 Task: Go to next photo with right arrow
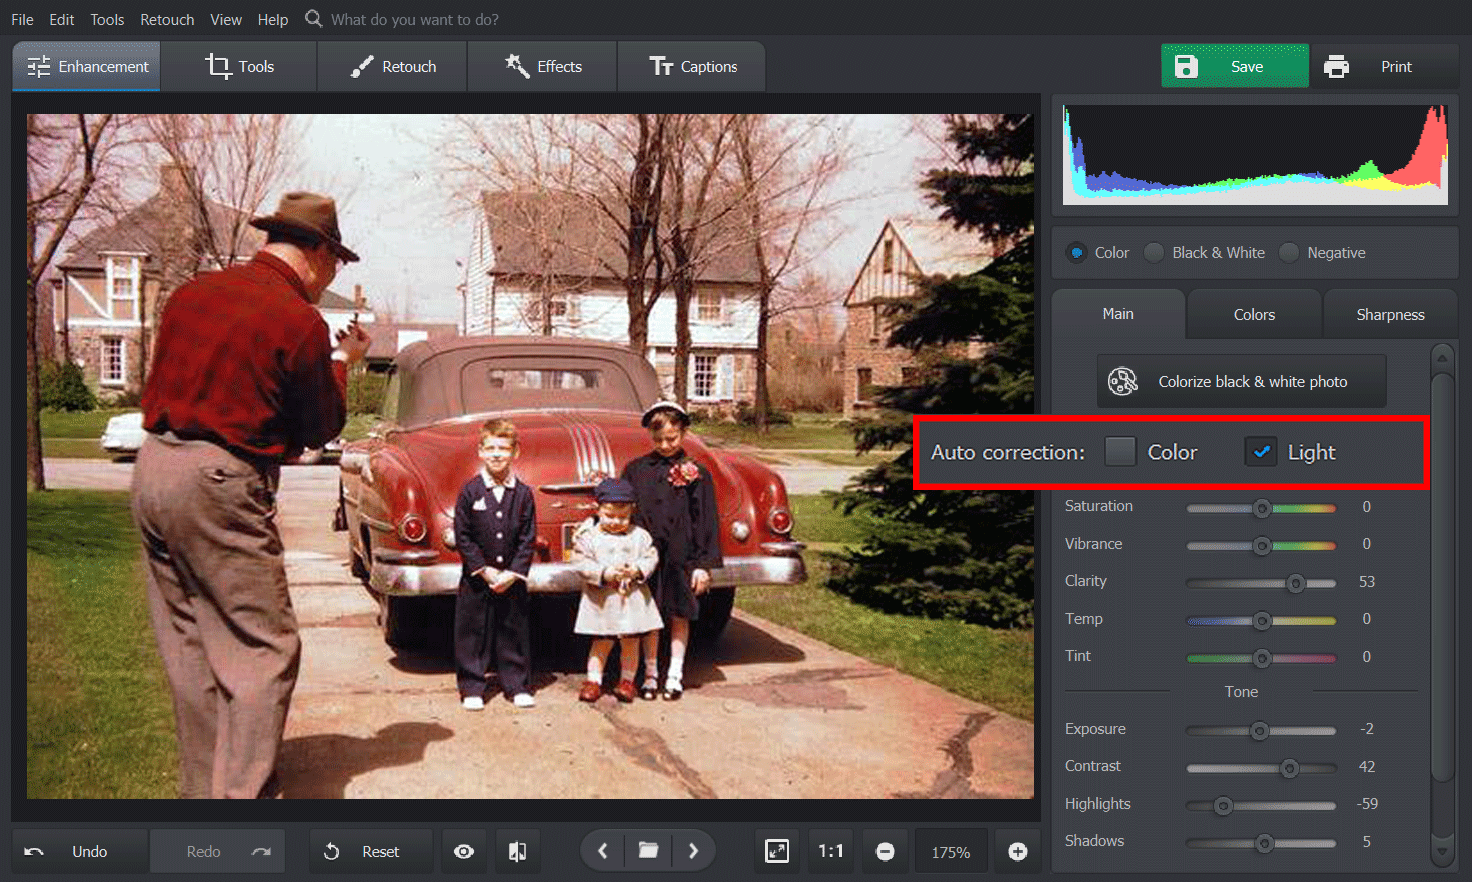point(694,851)
